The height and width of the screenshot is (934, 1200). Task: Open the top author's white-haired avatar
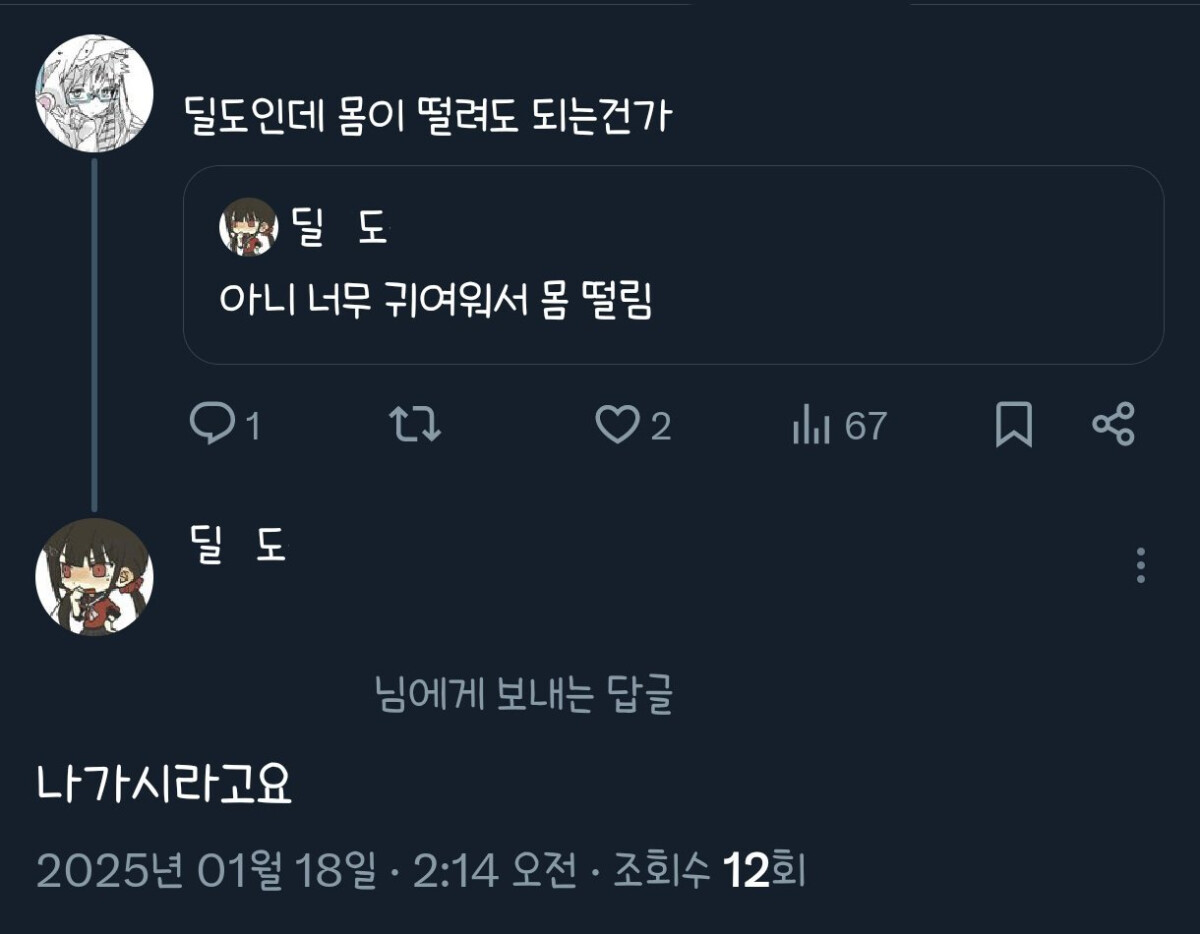(94, 94)
